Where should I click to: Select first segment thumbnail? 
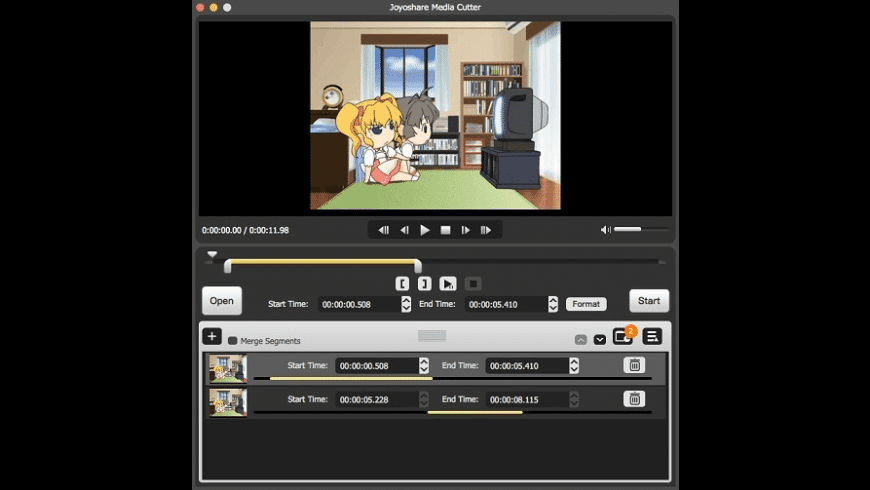pyautogui.click(x=228, y=368)
